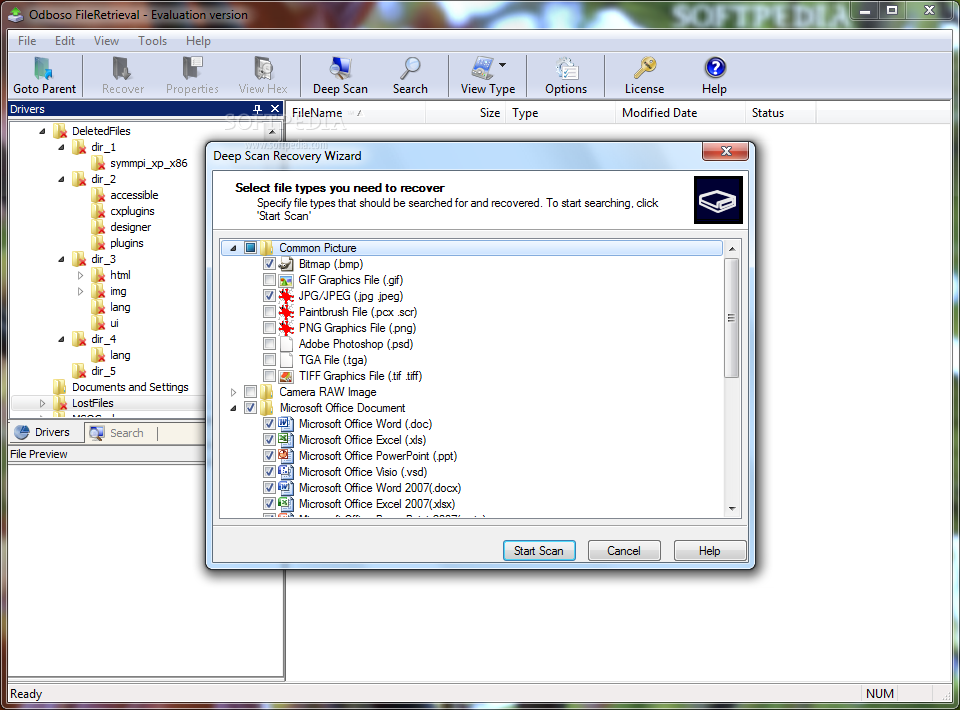
Task: Open the Help toolbar icon
Action: tap(714, 68)
